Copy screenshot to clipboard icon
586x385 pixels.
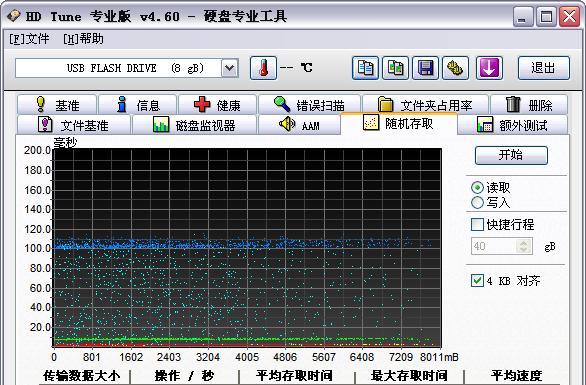coord(395,68)
